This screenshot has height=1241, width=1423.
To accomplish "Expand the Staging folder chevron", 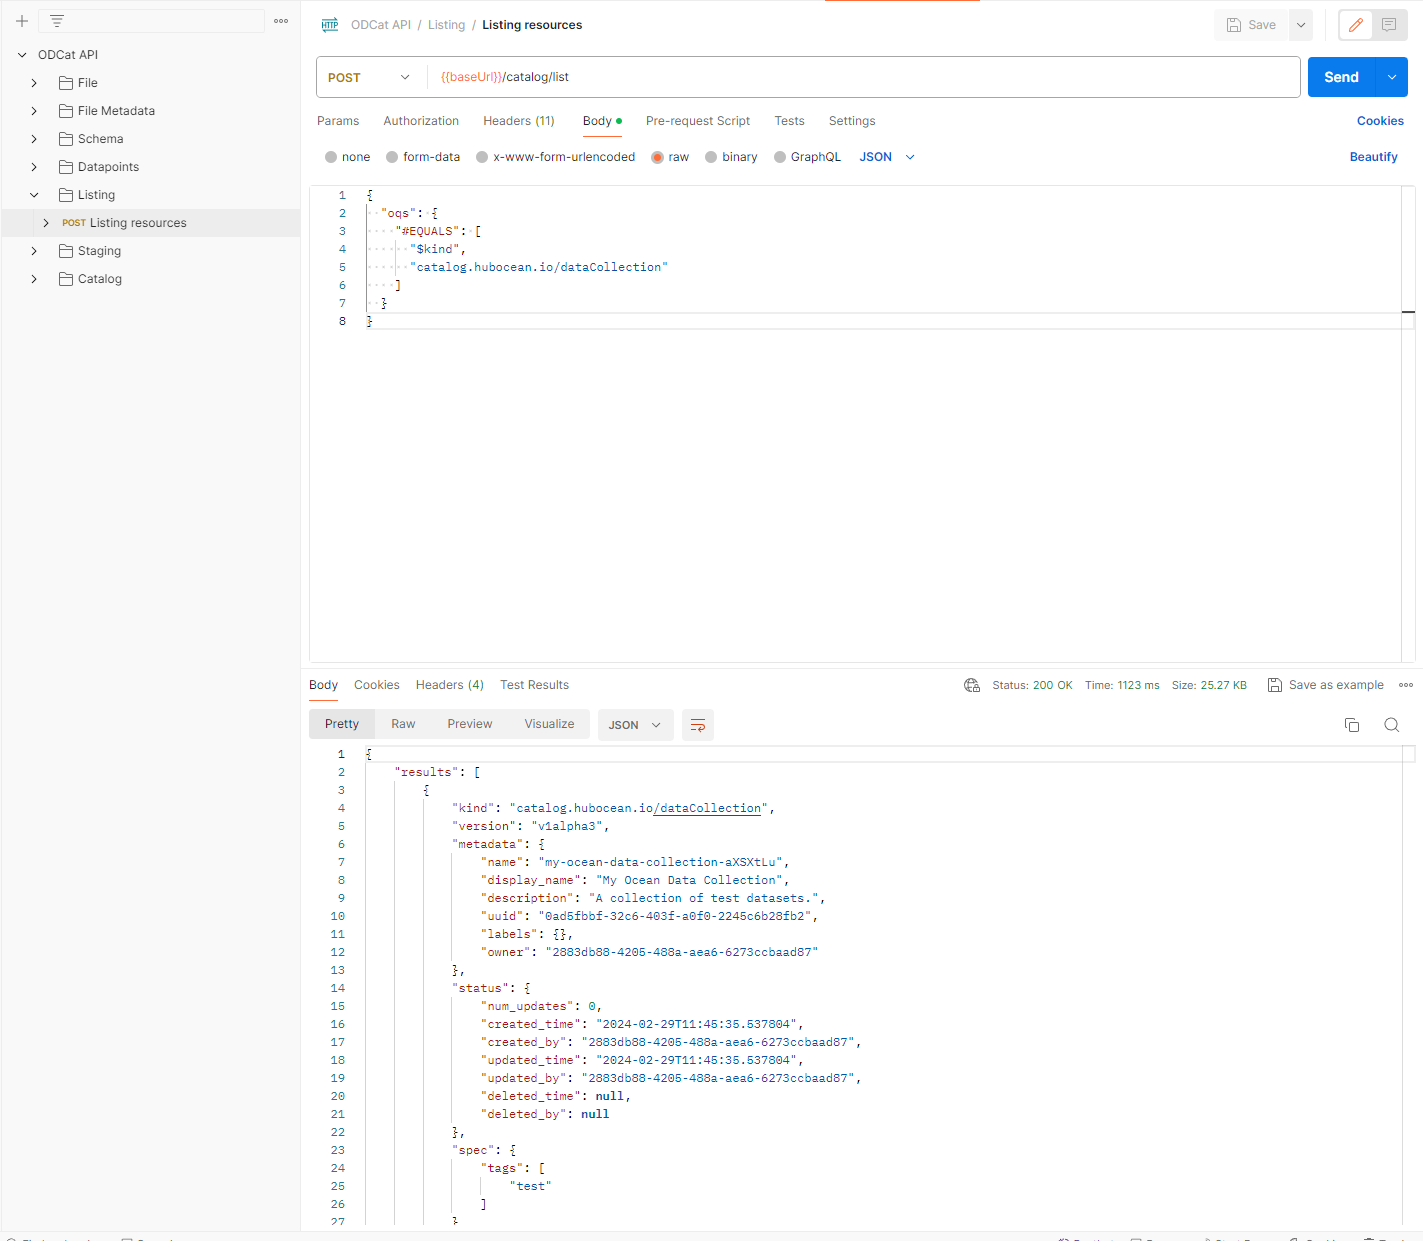I will (x=34, y=251).
